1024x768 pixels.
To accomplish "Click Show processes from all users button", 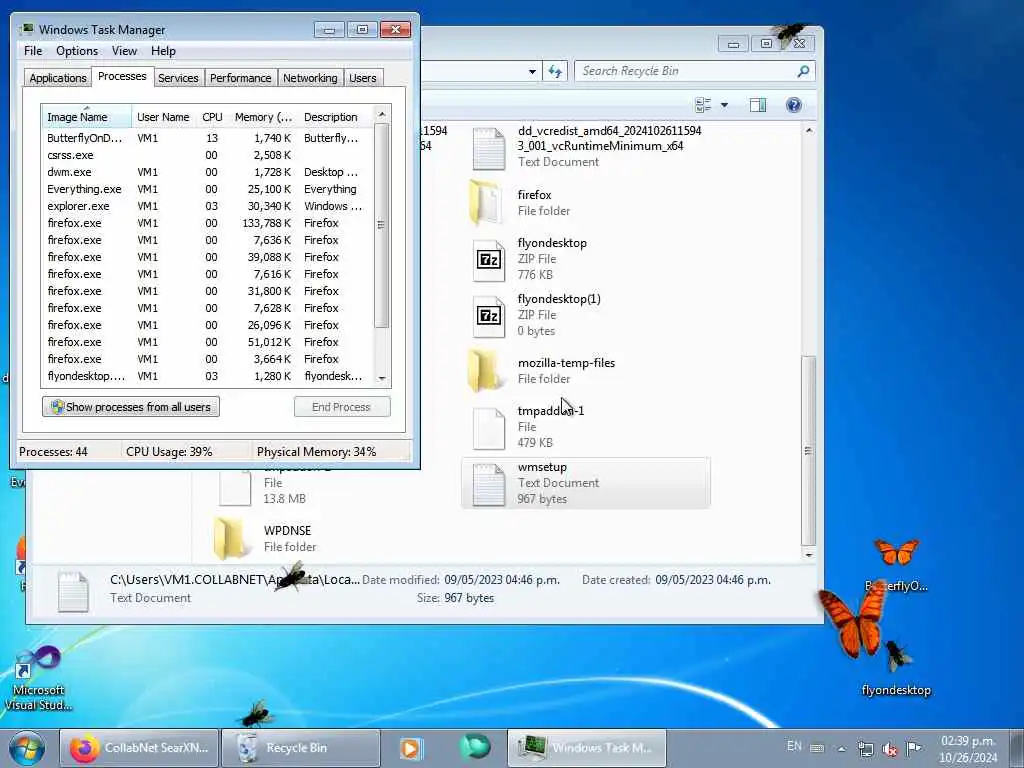I will point(131,407).
